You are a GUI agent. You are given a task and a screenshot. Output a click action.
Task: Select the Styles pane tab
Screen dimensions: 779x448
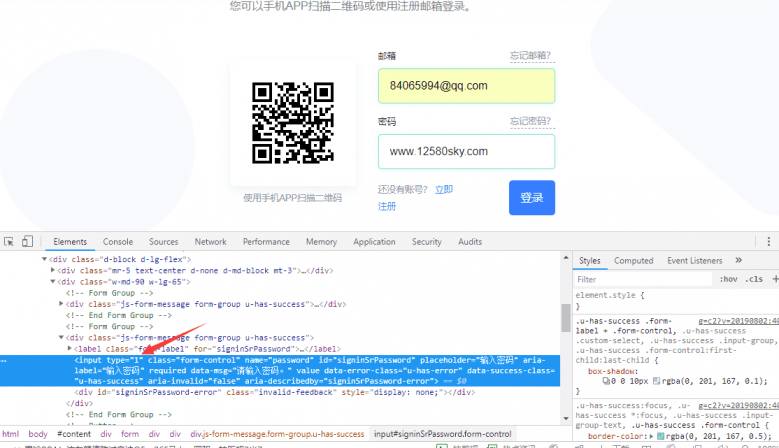[590, 261]
